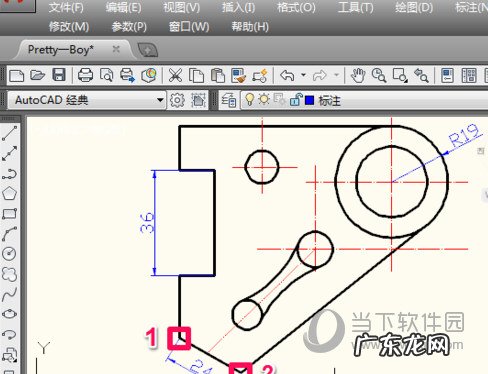Open the 修改(M) menu
488x374 pixels.
(69, 26)
